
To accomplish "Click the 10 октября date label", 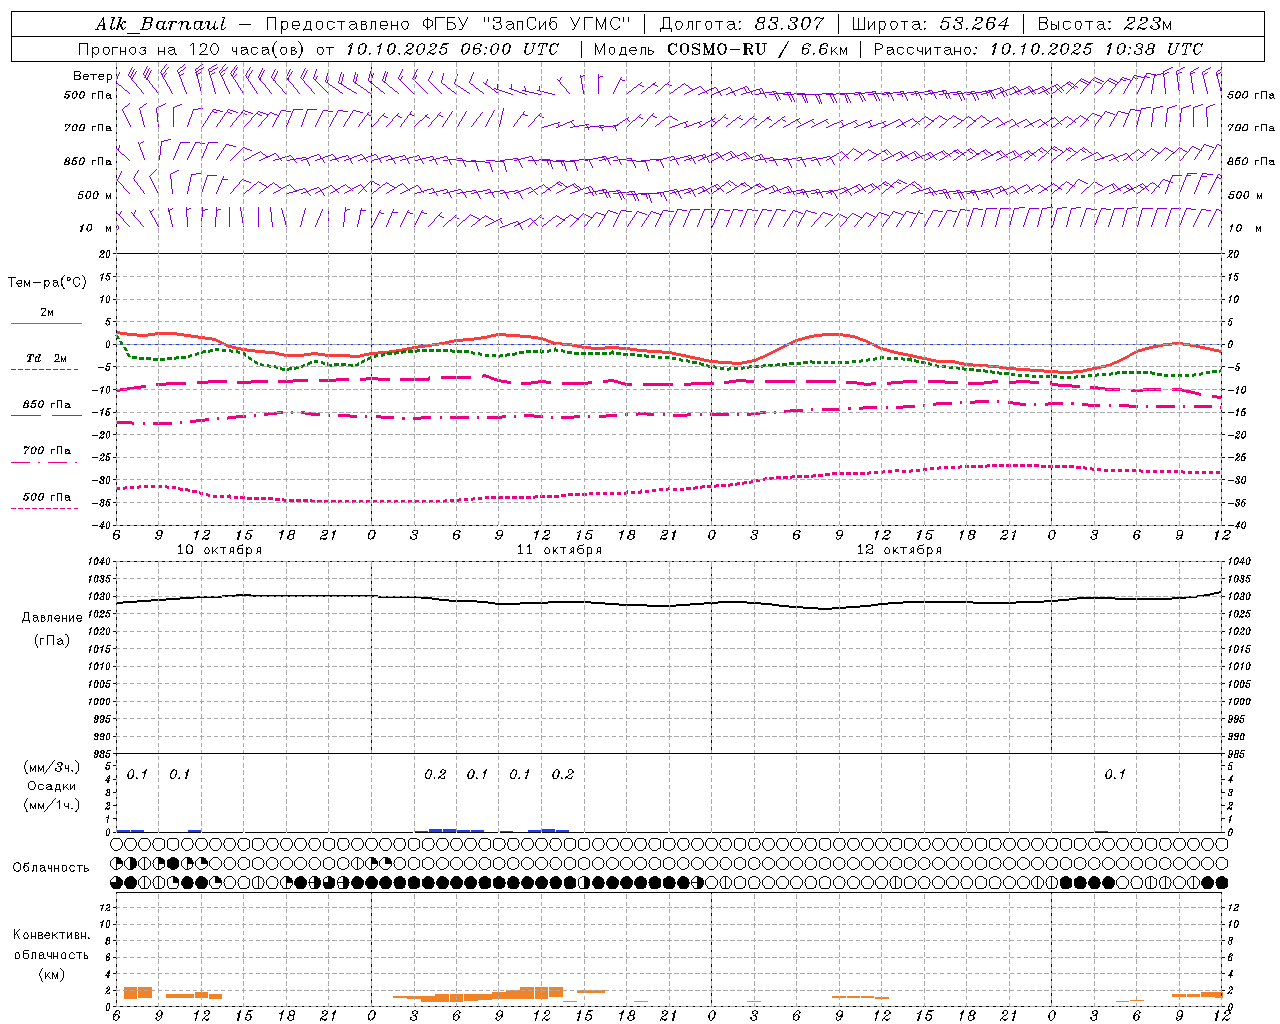I will tap(219, 550).
